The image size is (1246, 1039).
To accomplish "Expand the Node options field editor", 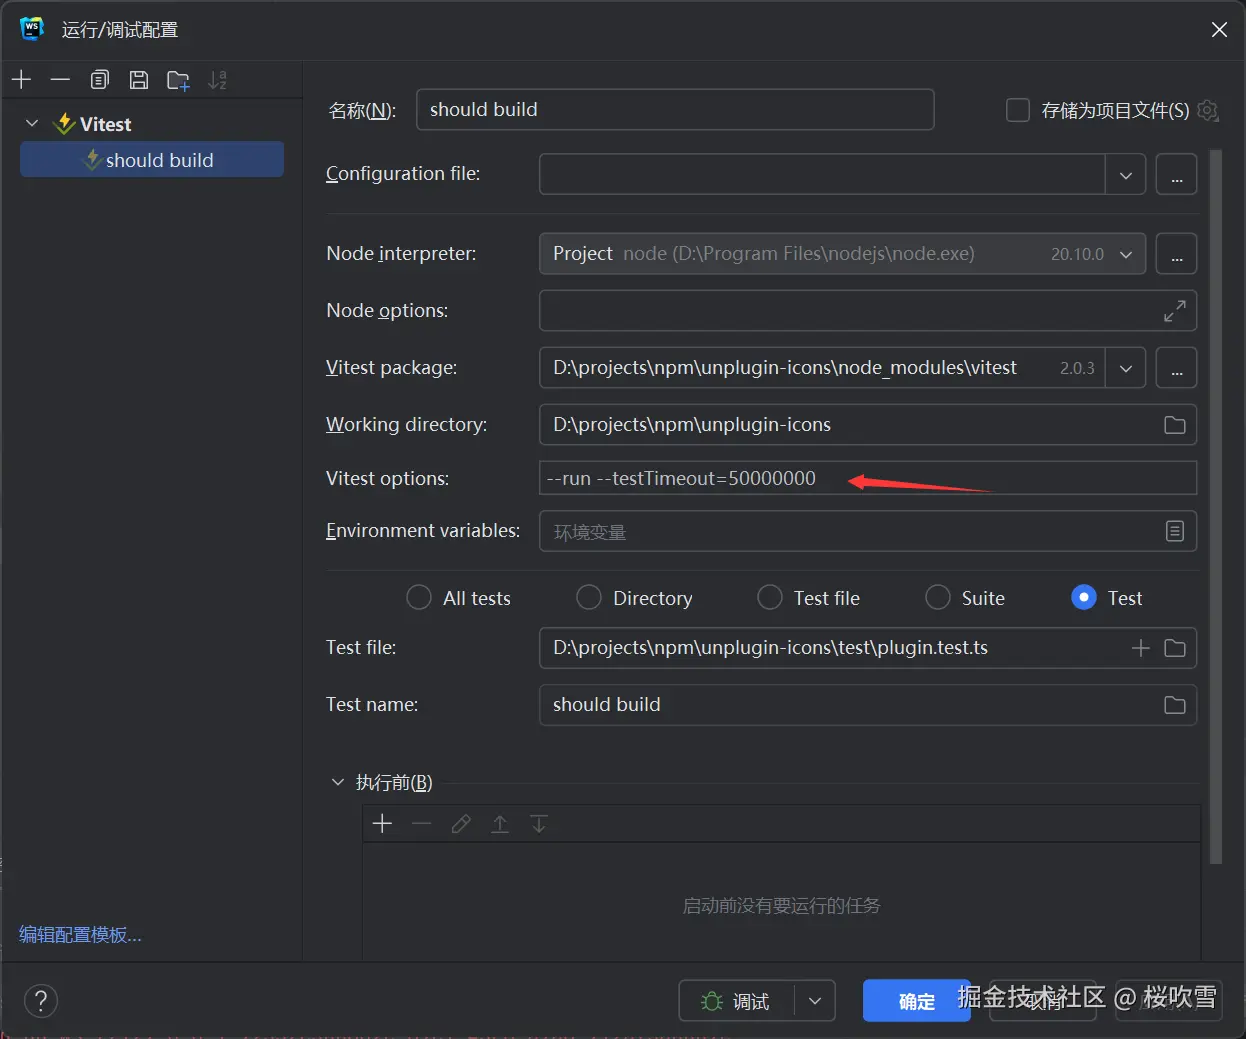I will (x=1175, y=311).
